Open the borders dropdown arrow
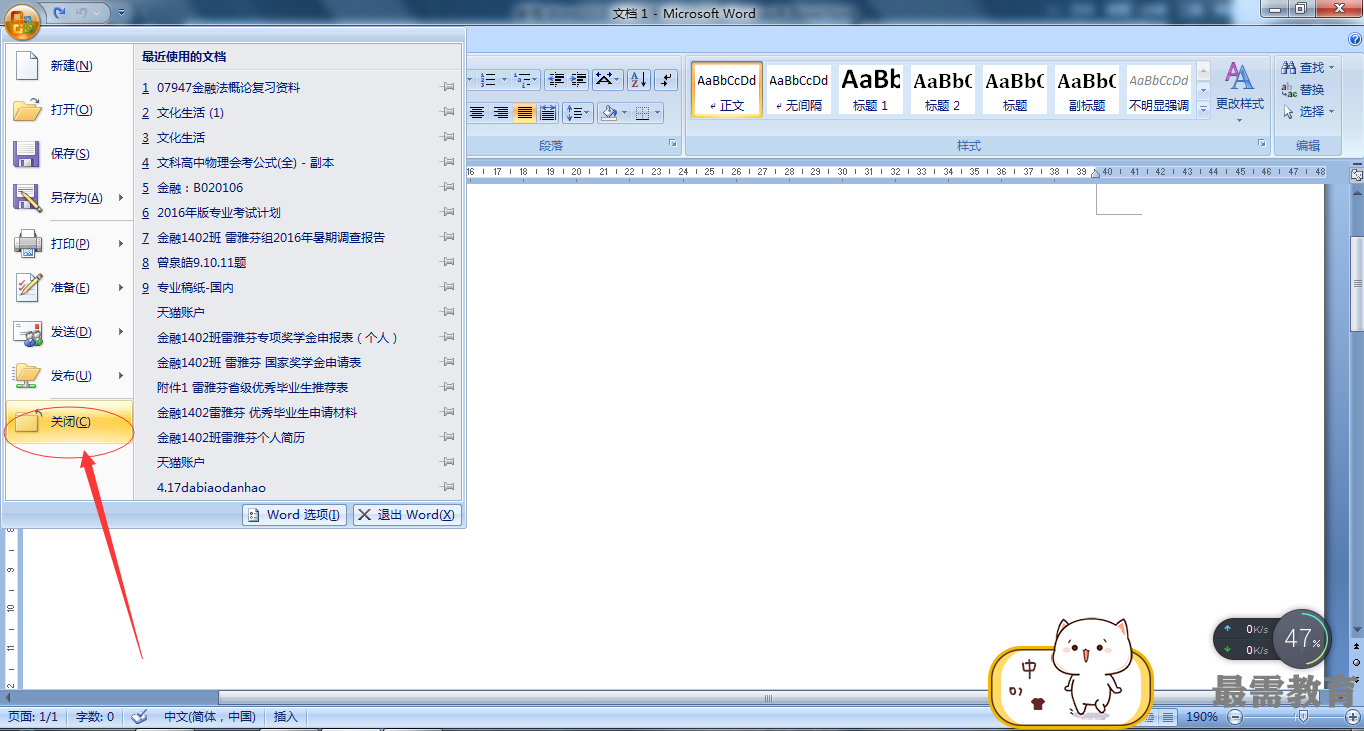The image size is (1364, 731). point(658,112)
